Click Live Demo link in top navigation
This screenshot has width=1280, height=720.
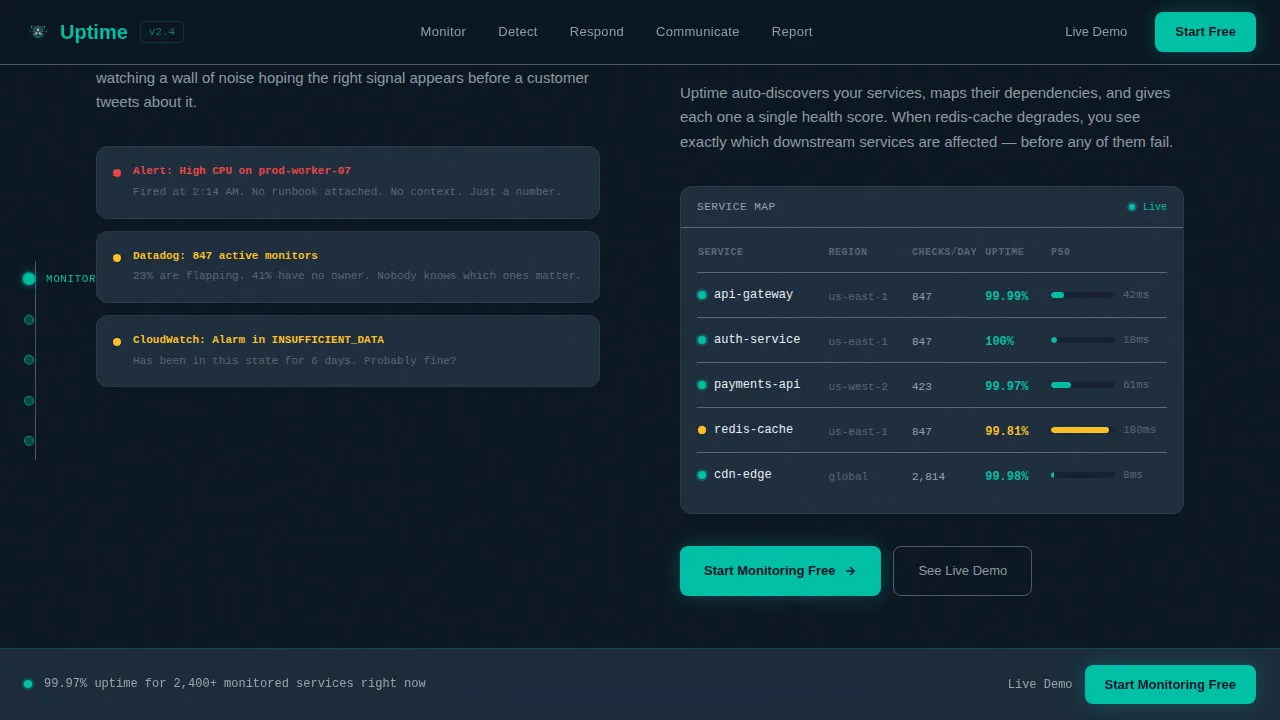click(1096, 32)
